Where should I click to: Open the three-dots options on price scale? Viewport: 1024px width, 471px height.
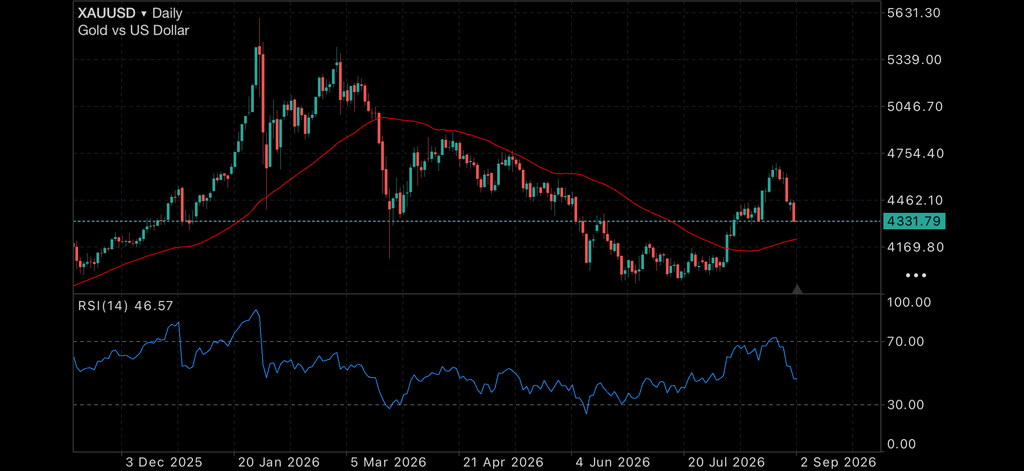click(x=916, y=276)
